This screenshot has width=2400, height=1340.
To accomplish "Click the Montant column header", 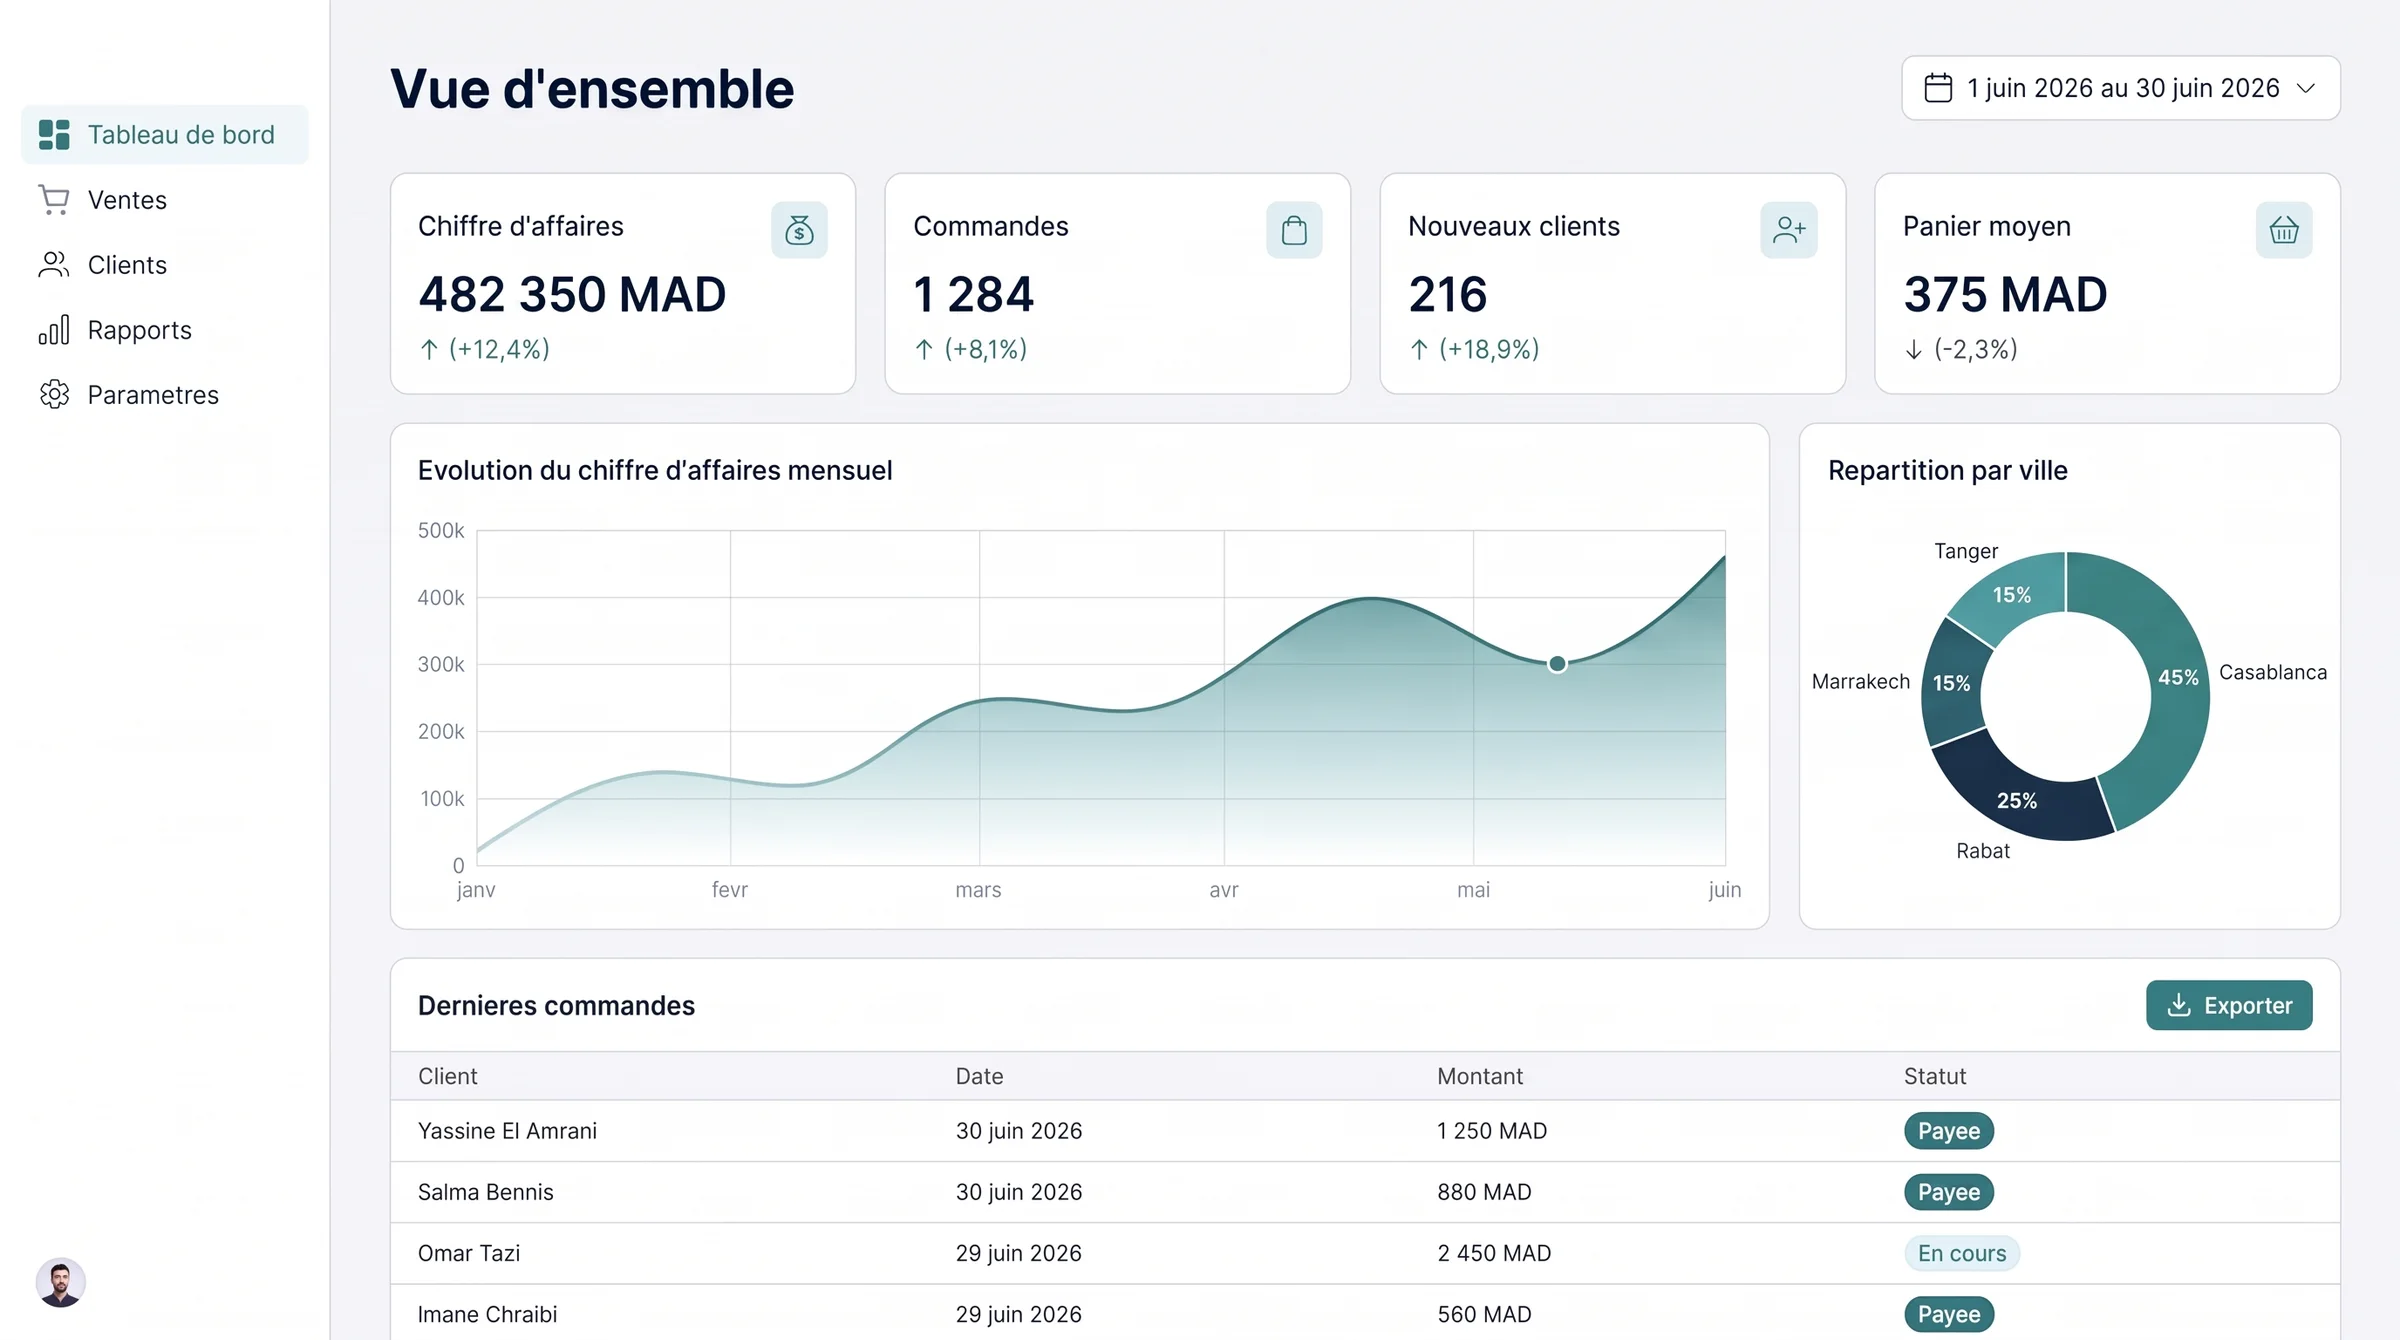I will 1480,1076.
